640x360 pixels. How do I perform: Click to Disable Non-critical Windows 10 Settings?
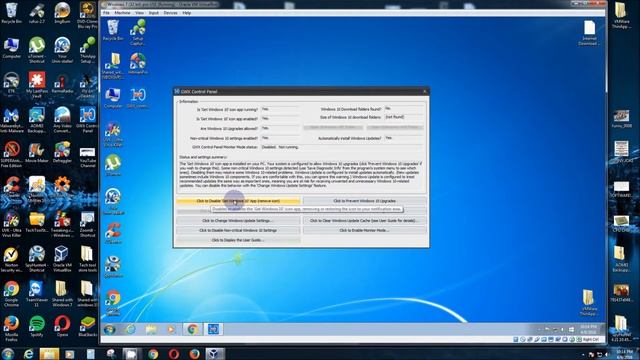tap(238, 230)
